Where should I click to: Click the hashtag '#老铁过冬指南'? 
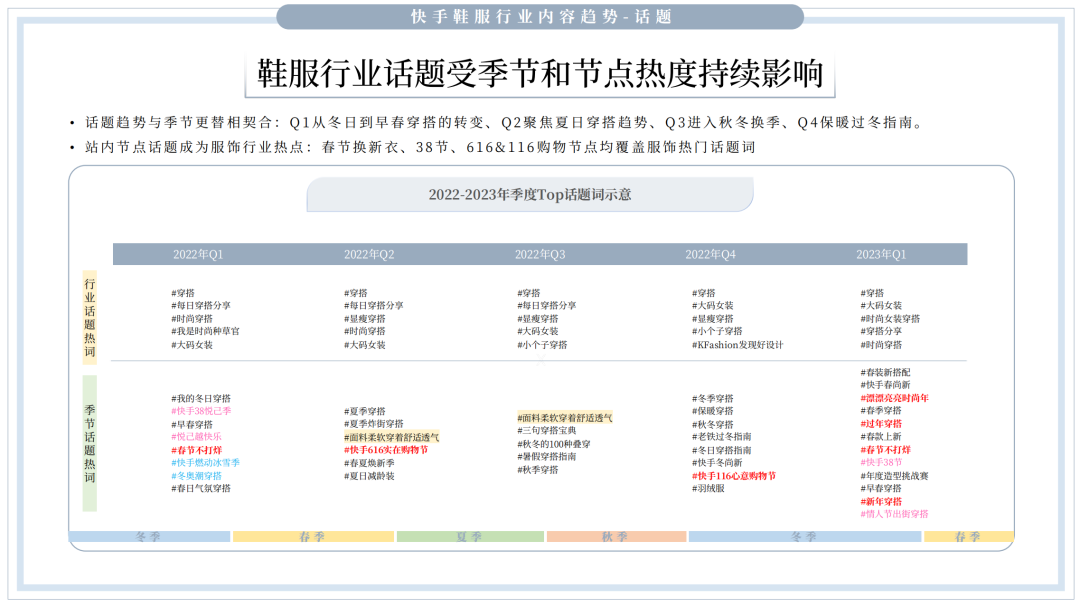tap(722, 437)
